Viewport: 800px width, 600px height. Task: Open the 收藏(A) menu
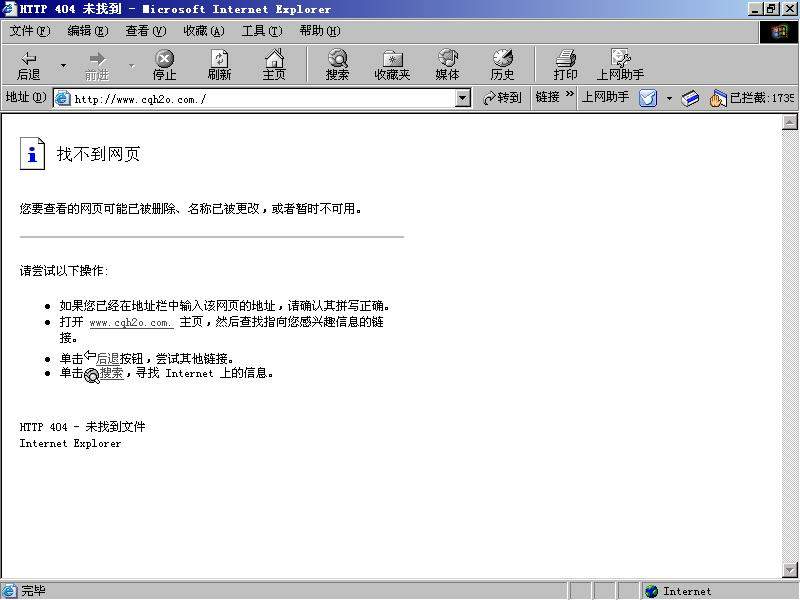204,31
